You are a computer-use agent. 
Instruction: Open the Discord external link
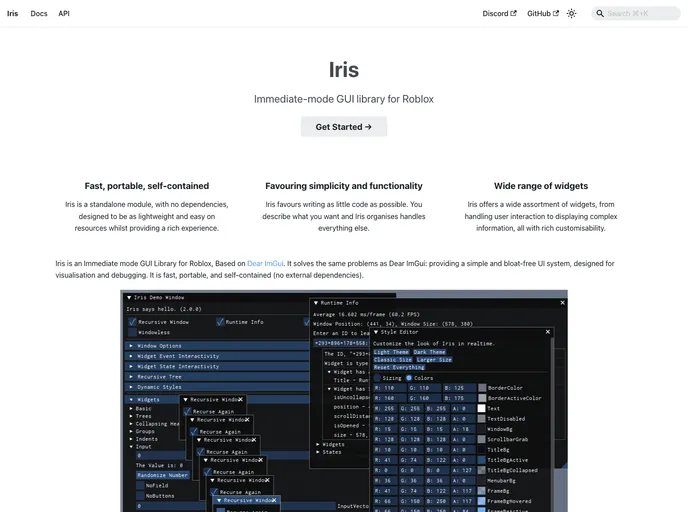click(x=499, y=14)
